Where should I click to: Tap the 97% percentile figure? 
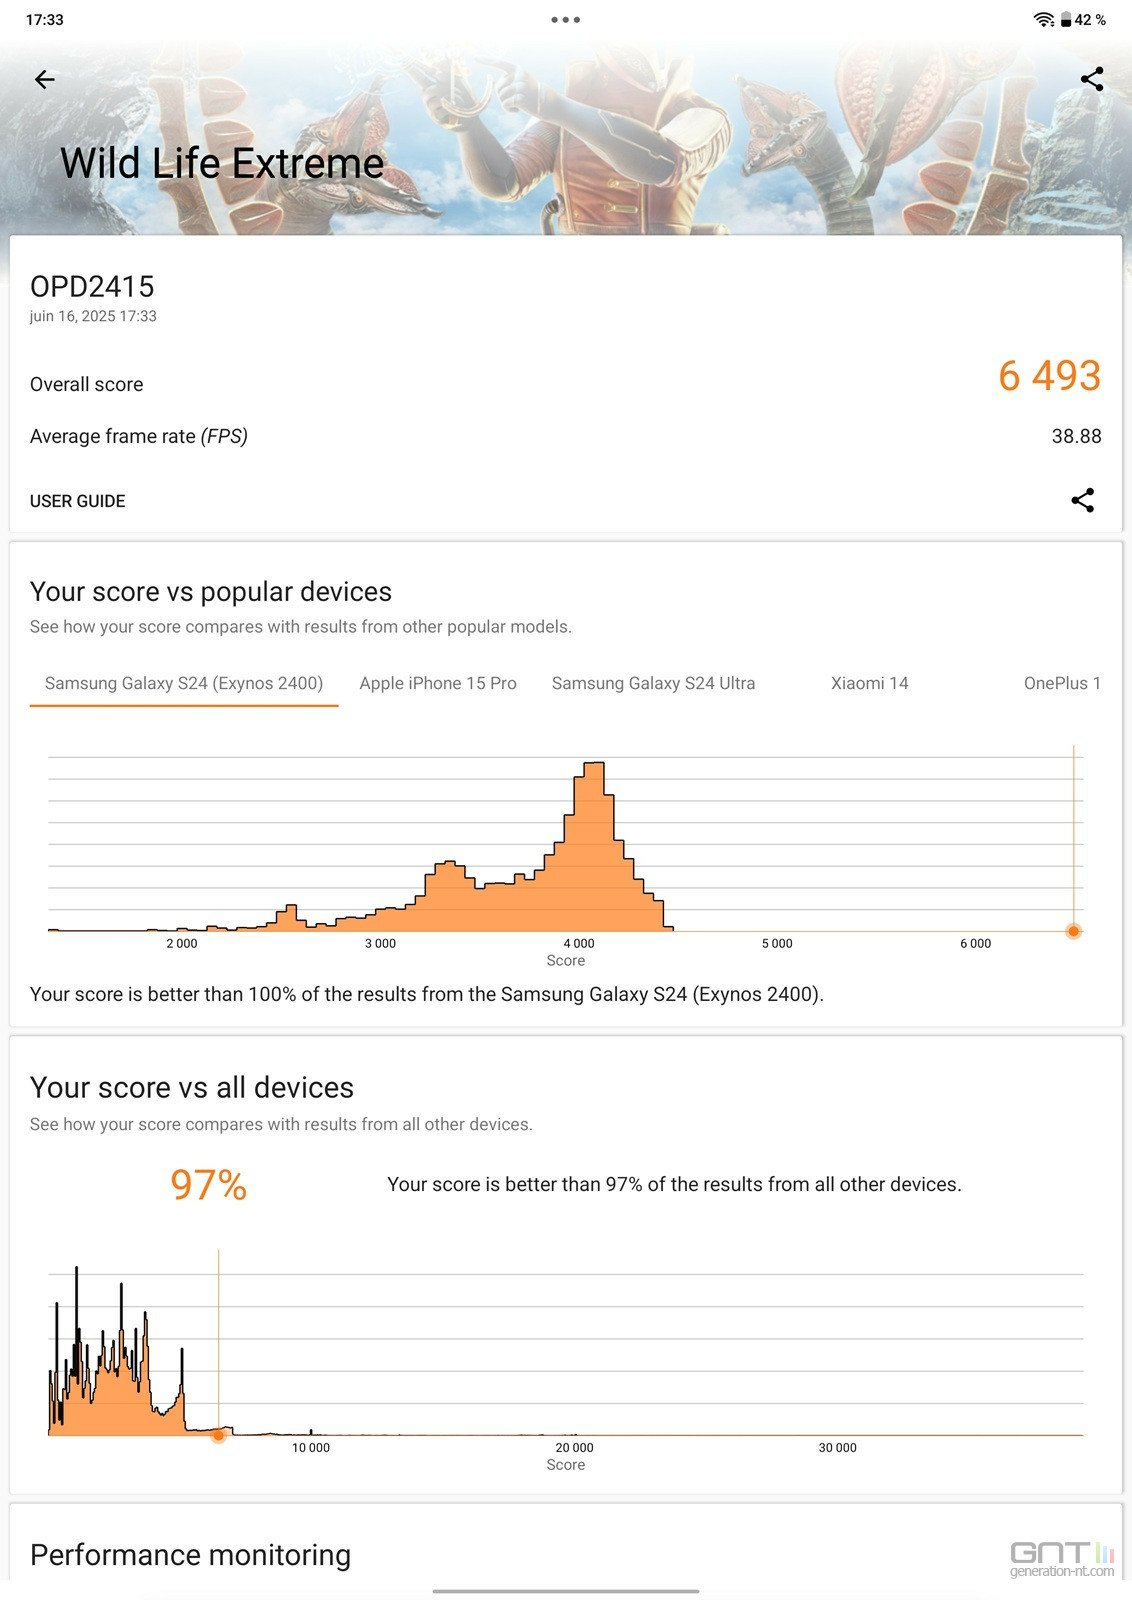(208, 1185)
